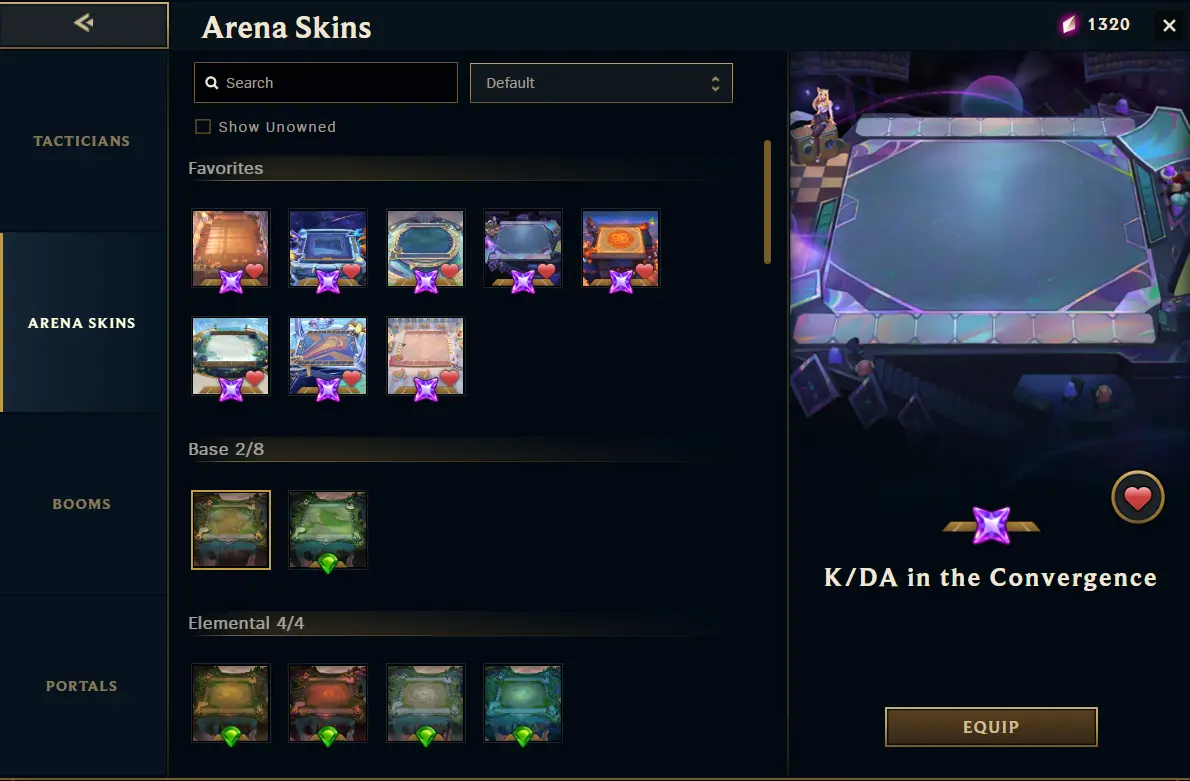Select the first wooden favorite arena thumbnail
The height and width of the screenshot is (781, 1190).
[231, 249]
